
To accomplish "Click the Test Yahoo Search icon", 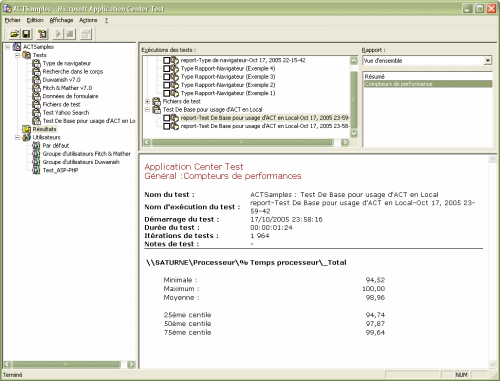I will [x=36, y=112].
